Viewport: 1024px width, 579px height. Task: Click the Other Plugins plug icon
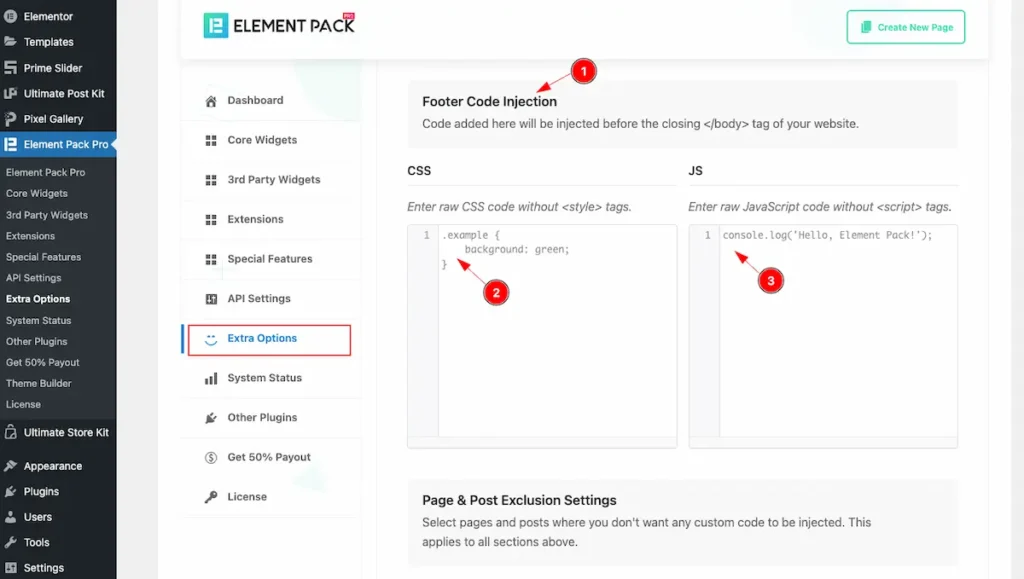pyautogui.click(x=211, y=418)
